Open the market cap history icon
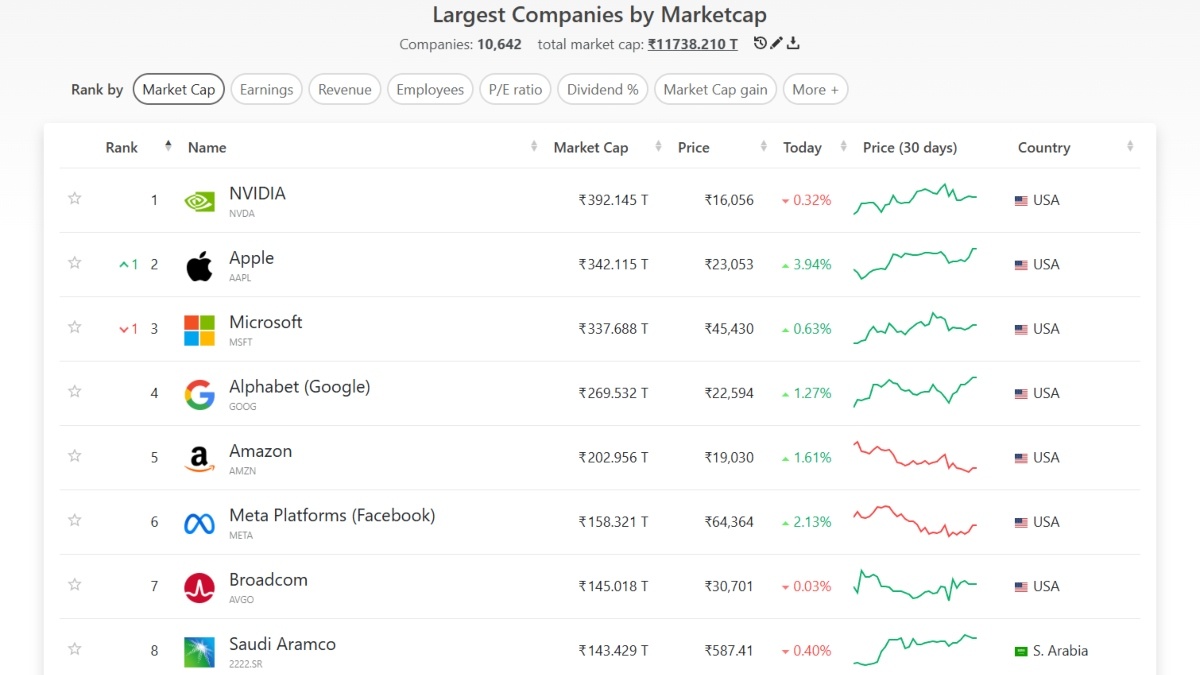The width and height of the screenshot is (1200, 675). 760,43
